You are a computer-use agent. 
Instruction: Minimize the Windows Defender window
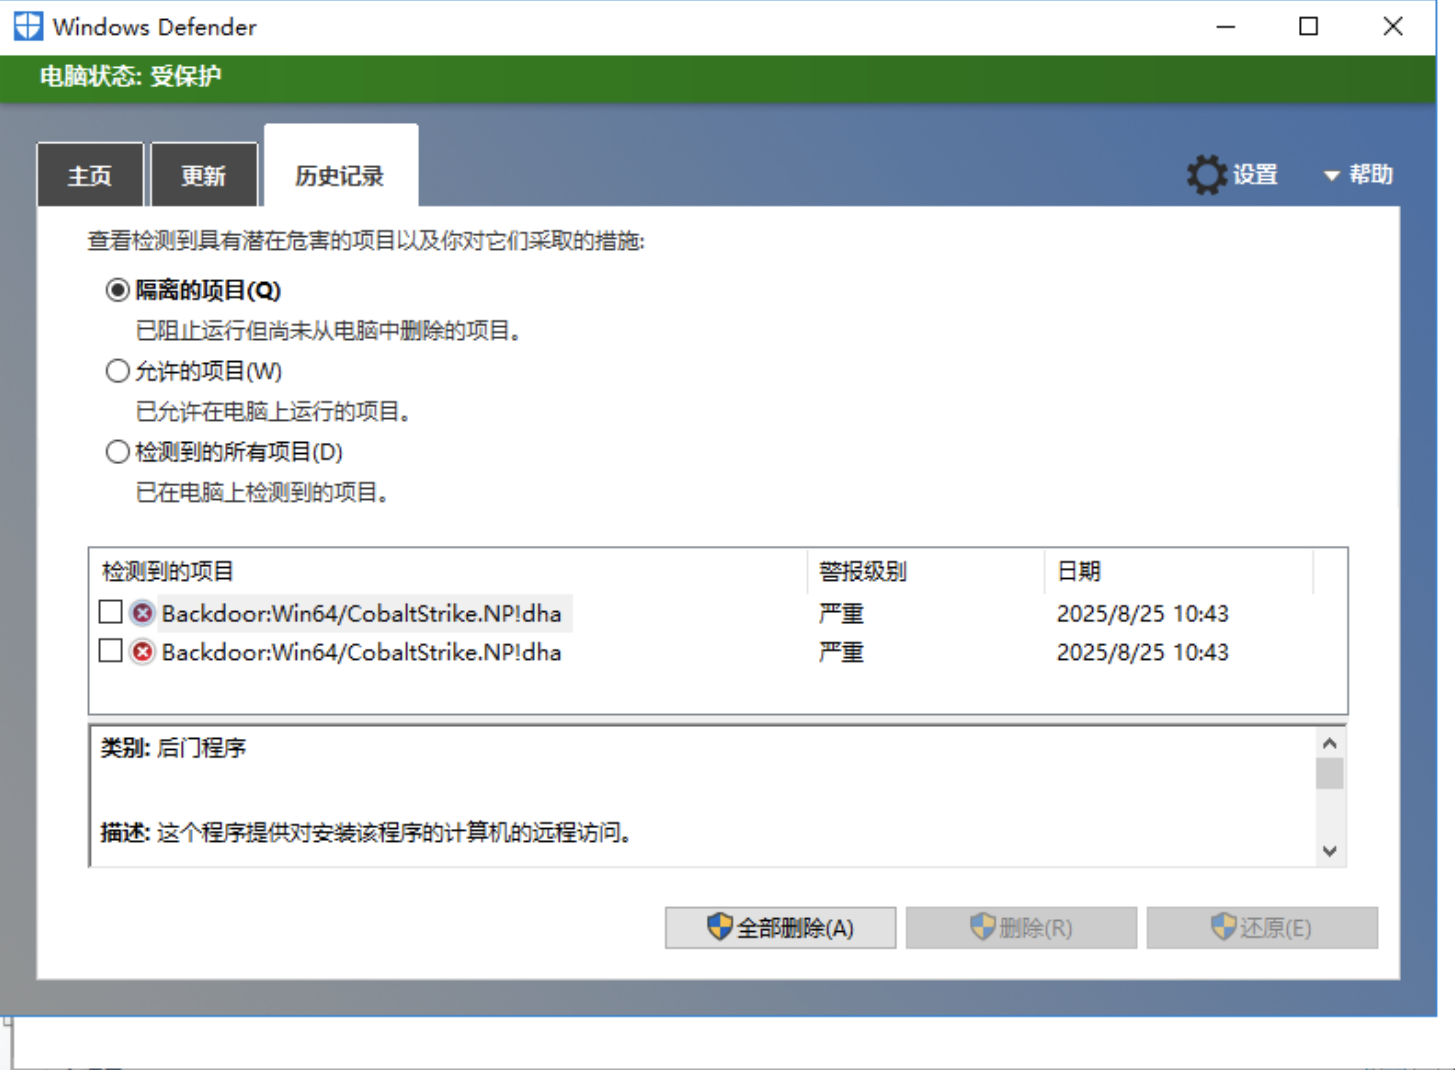pos(1225,27)
